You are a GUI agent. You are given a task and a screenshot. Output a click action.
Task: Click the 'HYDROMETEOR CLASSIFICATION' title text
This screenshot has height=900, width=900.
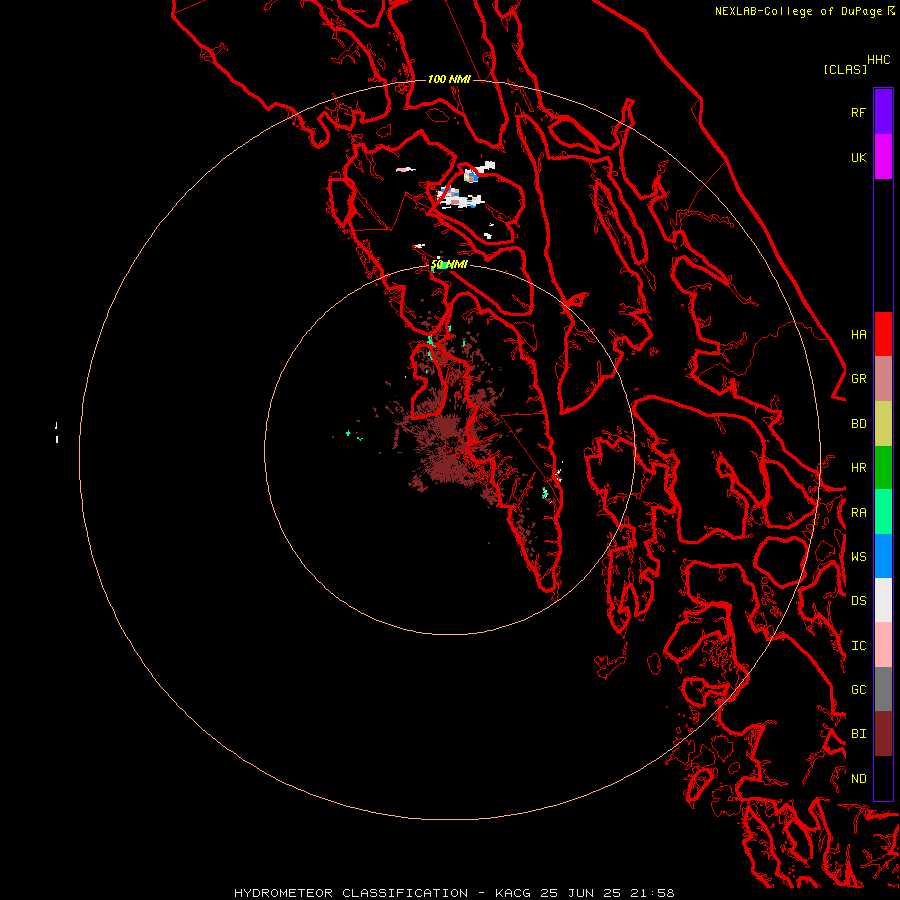(x=351, y=893)
